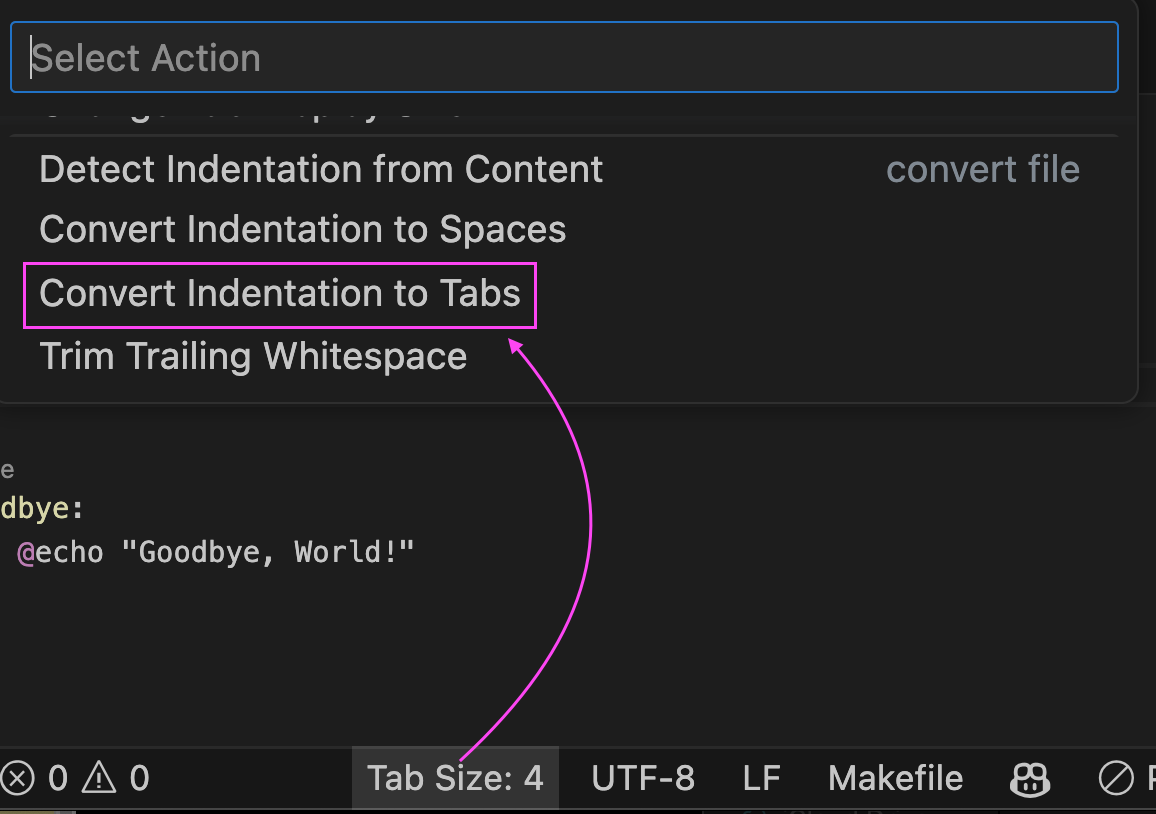The image size is (1156, 814).
Task: Open the GitHub Copilot status icon
Action: [x=1030, y=778]
